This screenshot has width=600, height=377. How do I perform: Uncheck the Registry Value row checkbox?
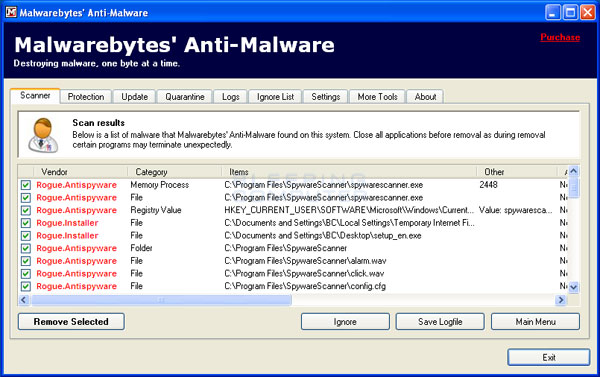[x=26, y=211]
